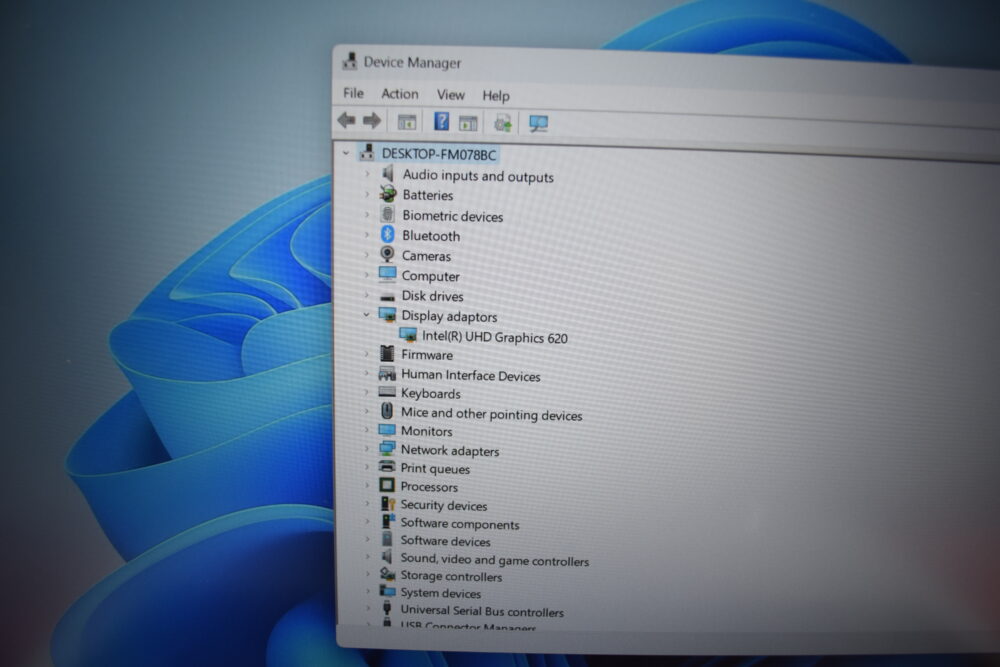Expand the Keyboards node arrow
The height and width of the screenshot is (667, 1000).
tap(367, 392)
